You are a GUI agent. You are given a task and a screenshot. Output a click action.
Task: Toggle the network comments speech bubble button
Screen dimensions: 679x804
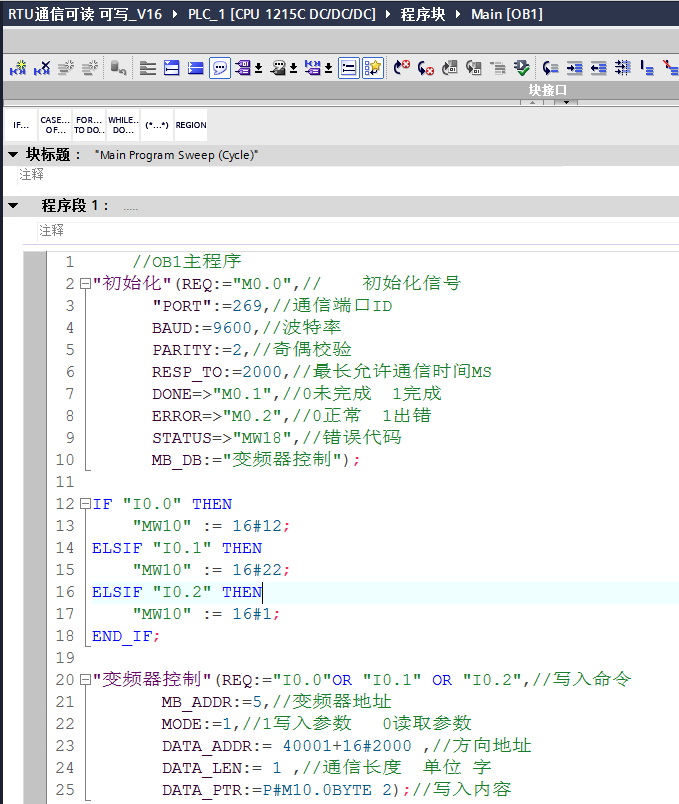coord(220,68)
